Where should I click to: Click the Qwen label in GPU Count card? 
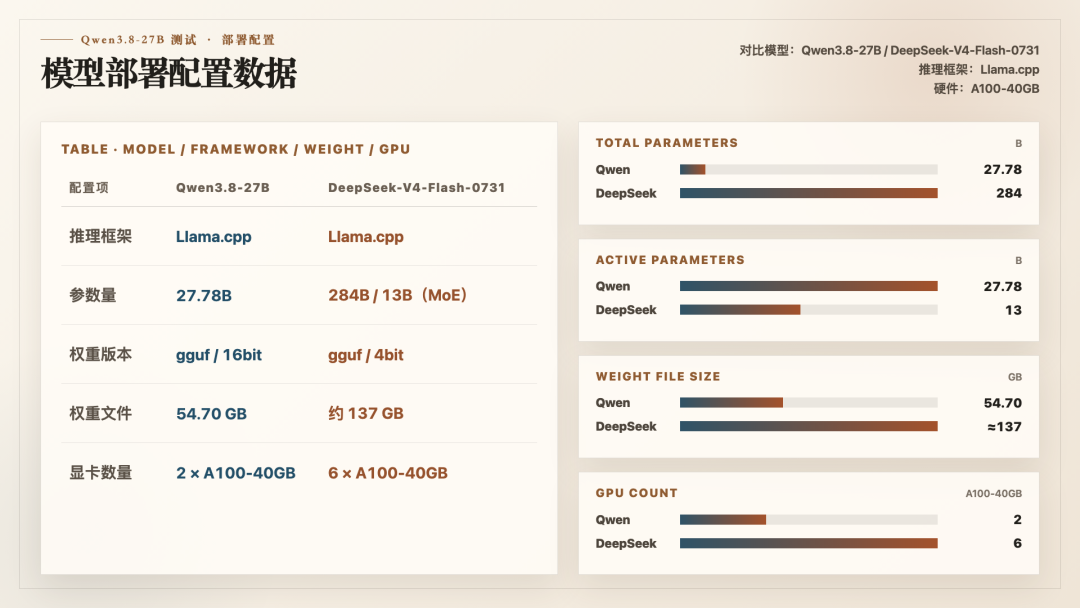[613, 520]
